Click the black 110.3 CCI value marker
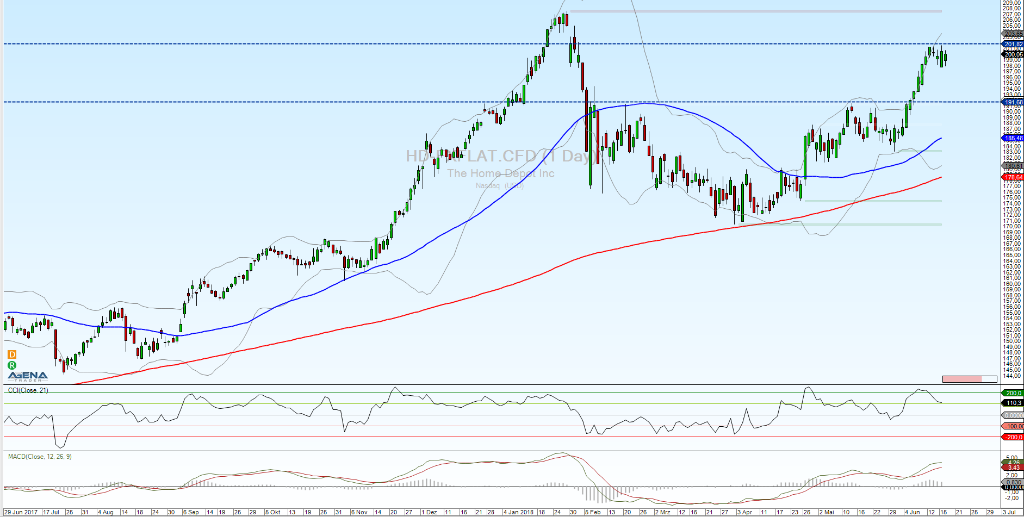 click(x=1013, y=403)
